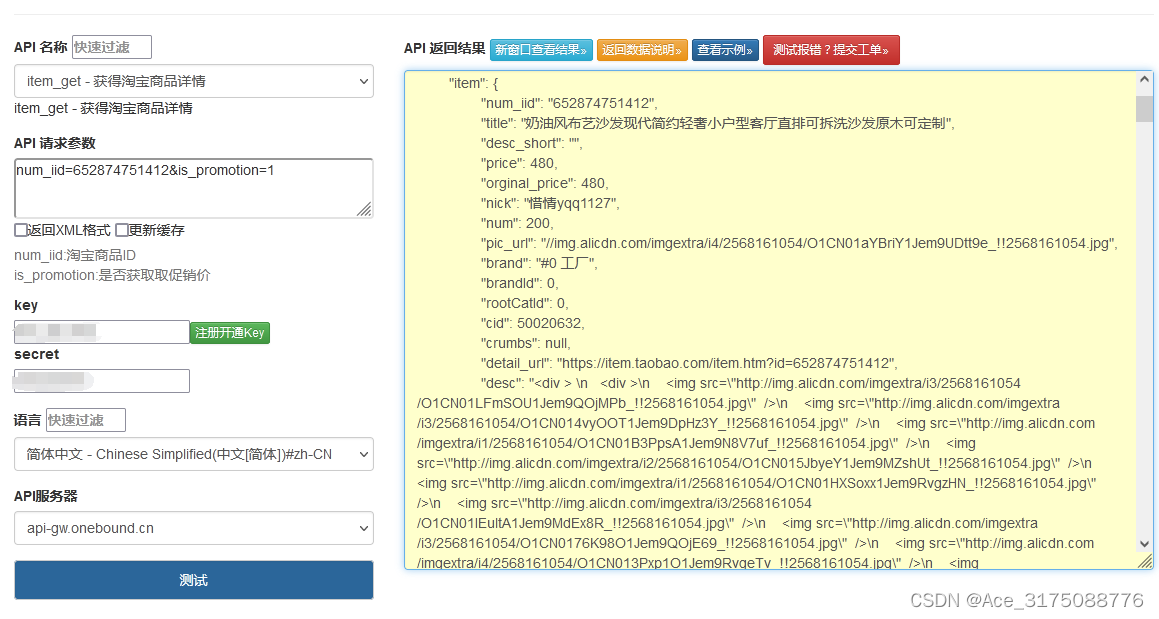Screen dimensions: 1159x619
Task: Click the result scrollbar down arrow
Action: pos(1144,544)
